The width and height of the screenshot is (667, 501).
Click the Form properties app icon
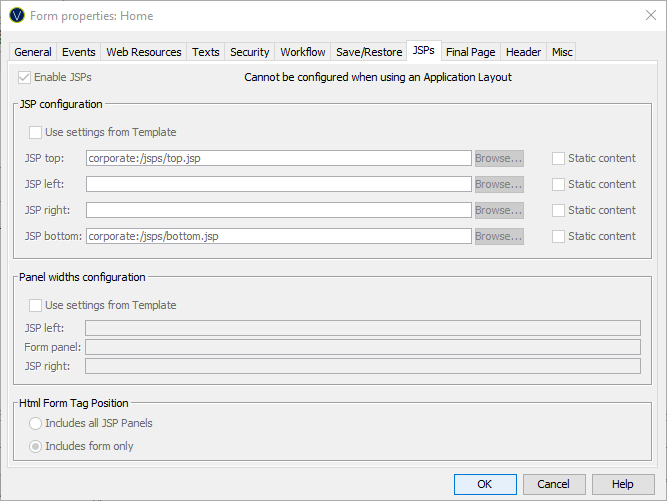[x=16, y=16]
